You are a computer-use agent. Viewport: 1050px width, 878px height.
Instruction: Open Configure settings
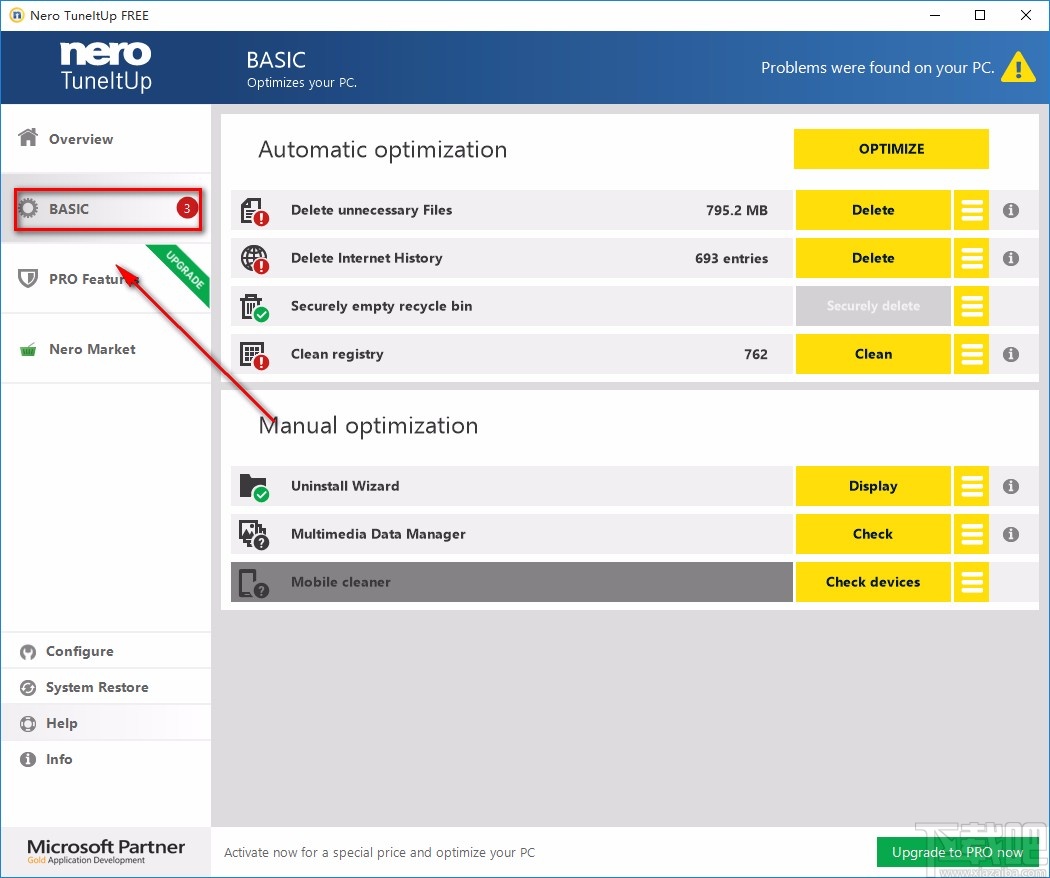tap(106, 651)
